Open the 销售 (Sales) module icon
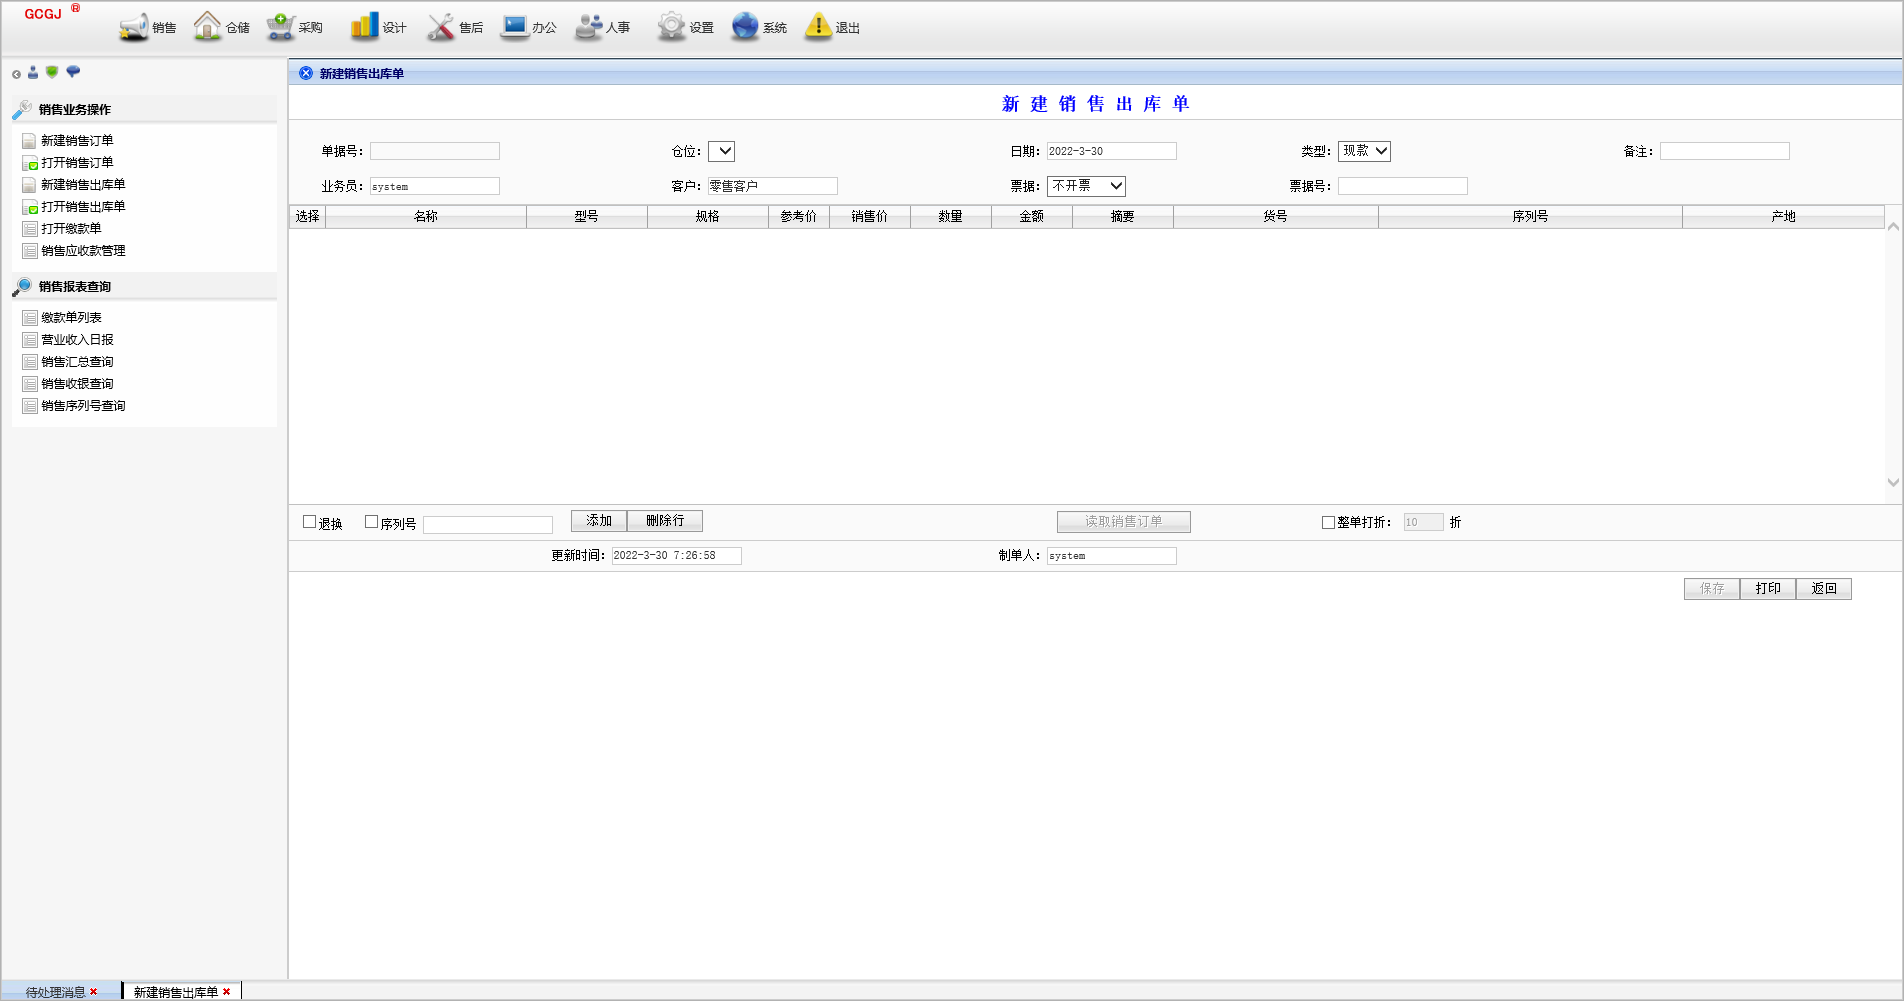 (134, 27)
